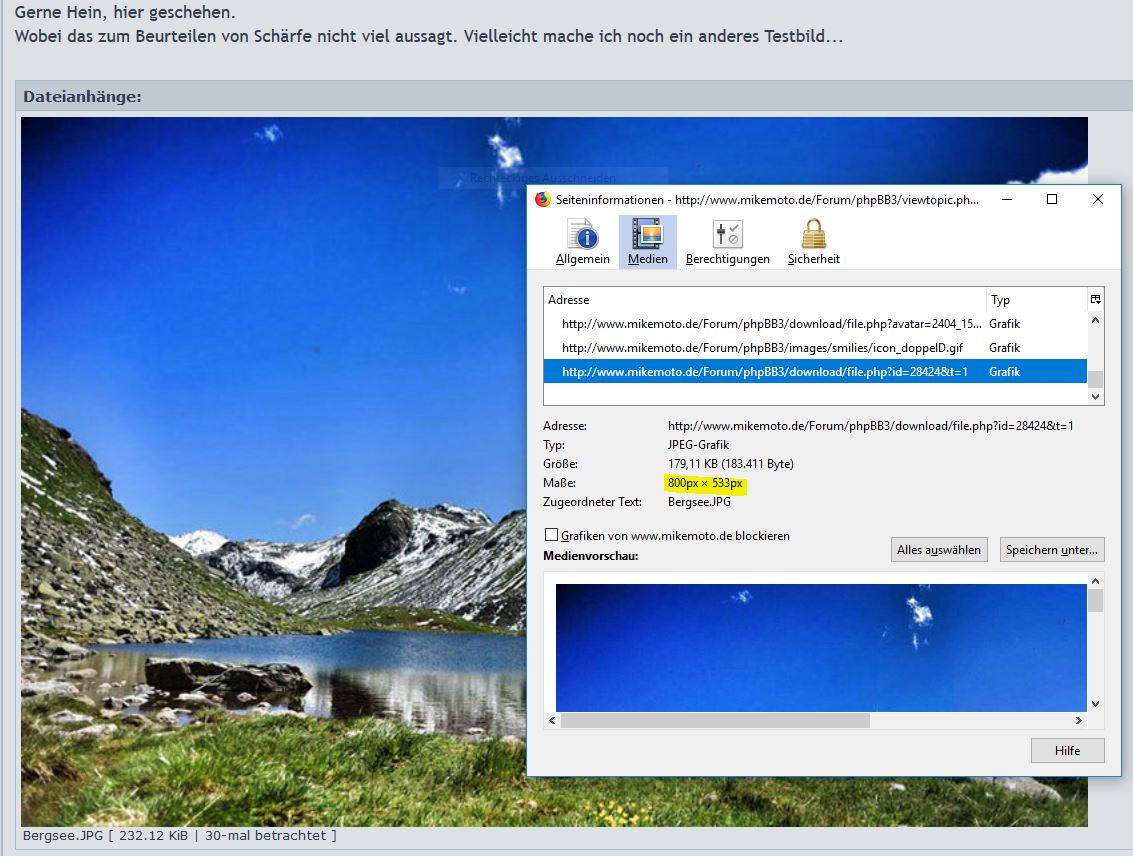1133x856 pixels.
Task: Sort list by Typ column header
Action: click(1034, 300)
